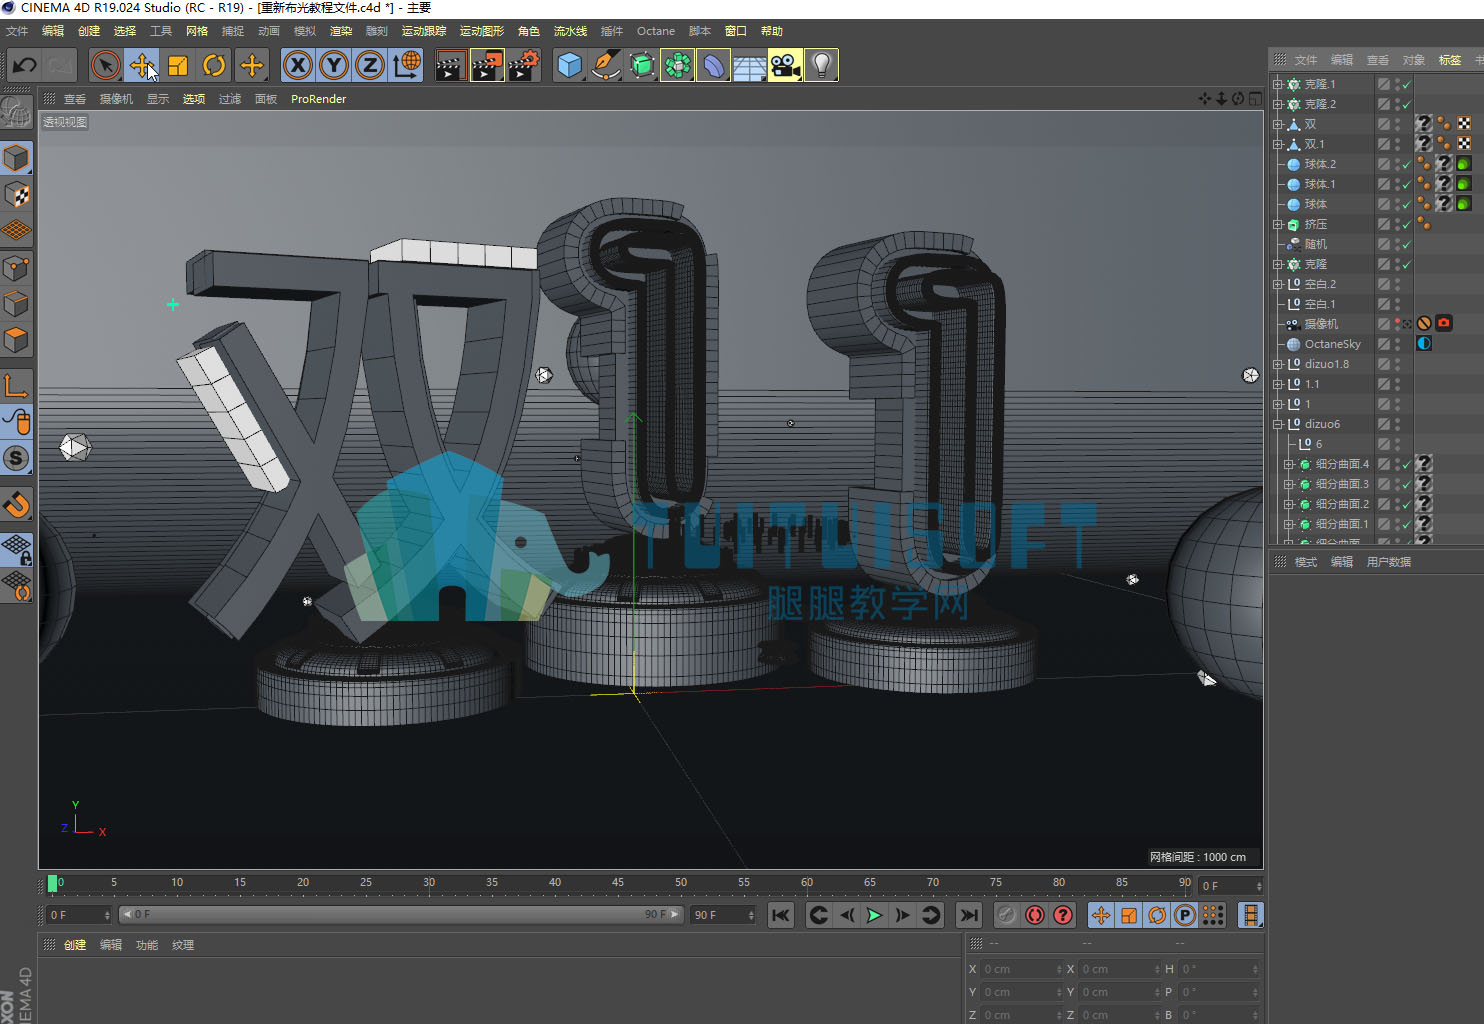Click the Octane camera tag on 摄像机
This screenshot has width=1484, height=1024.
click(x=1444, y=323)
